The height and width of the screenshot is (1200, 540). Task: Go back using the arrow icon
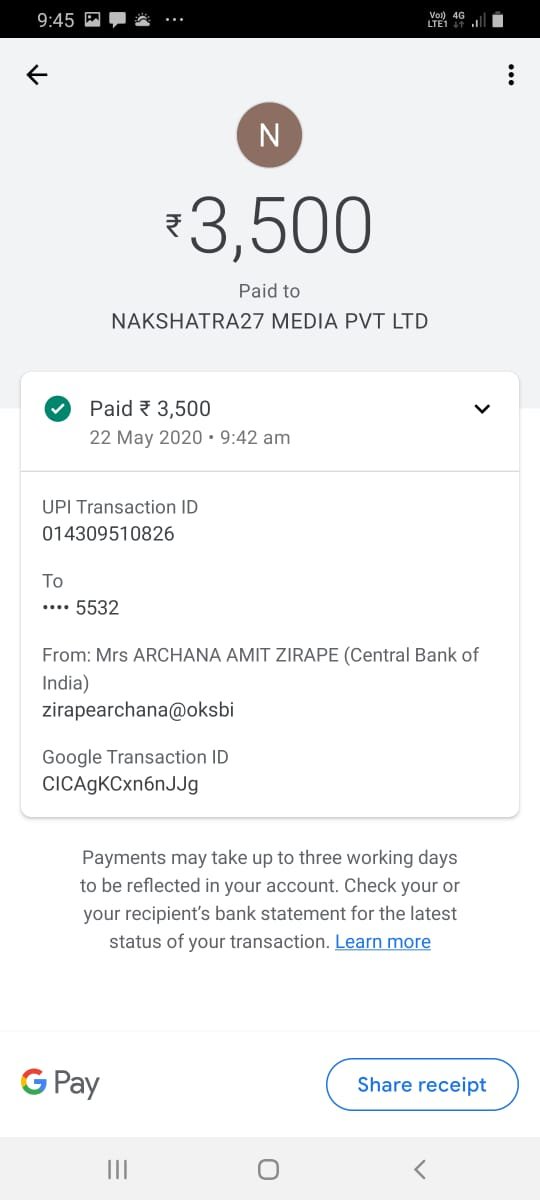(x=37, y=75)
